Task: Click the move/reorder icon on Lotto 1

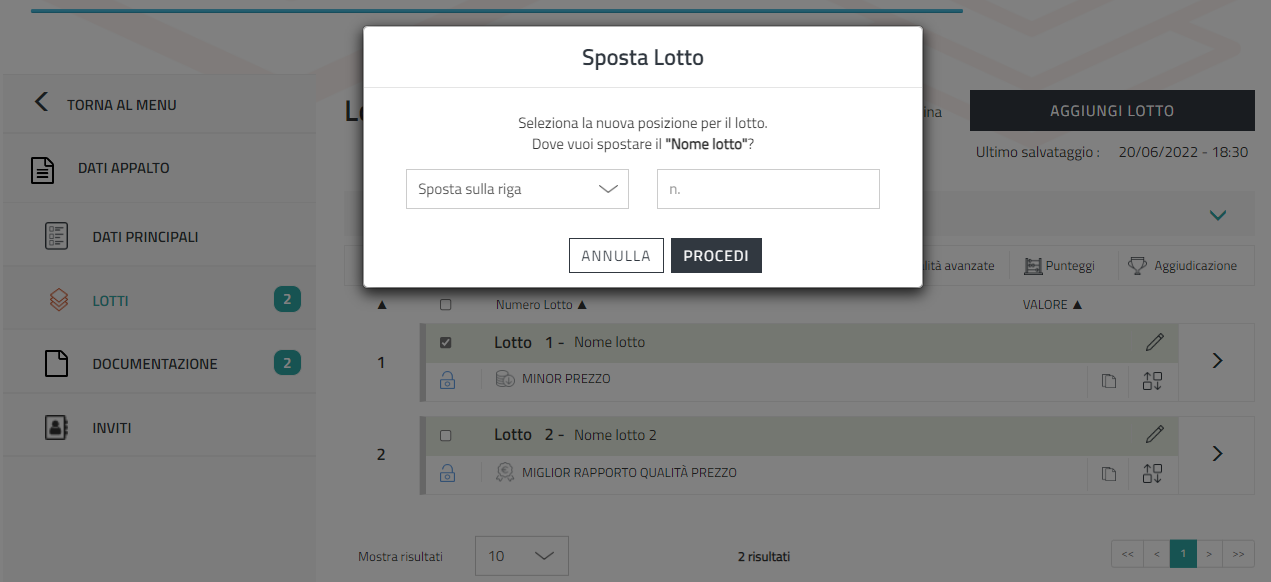Action: click(x=1152, y=380)
